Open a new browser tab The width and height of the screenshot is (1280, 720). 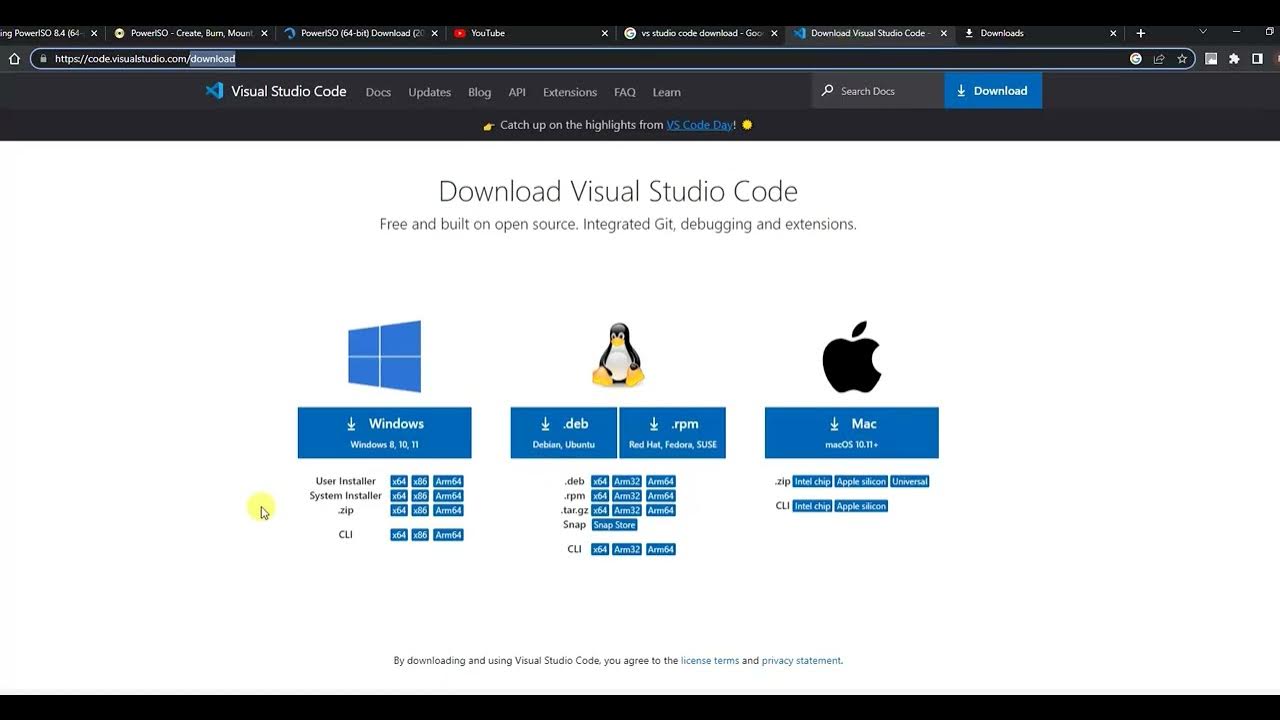click(1141, 33)
